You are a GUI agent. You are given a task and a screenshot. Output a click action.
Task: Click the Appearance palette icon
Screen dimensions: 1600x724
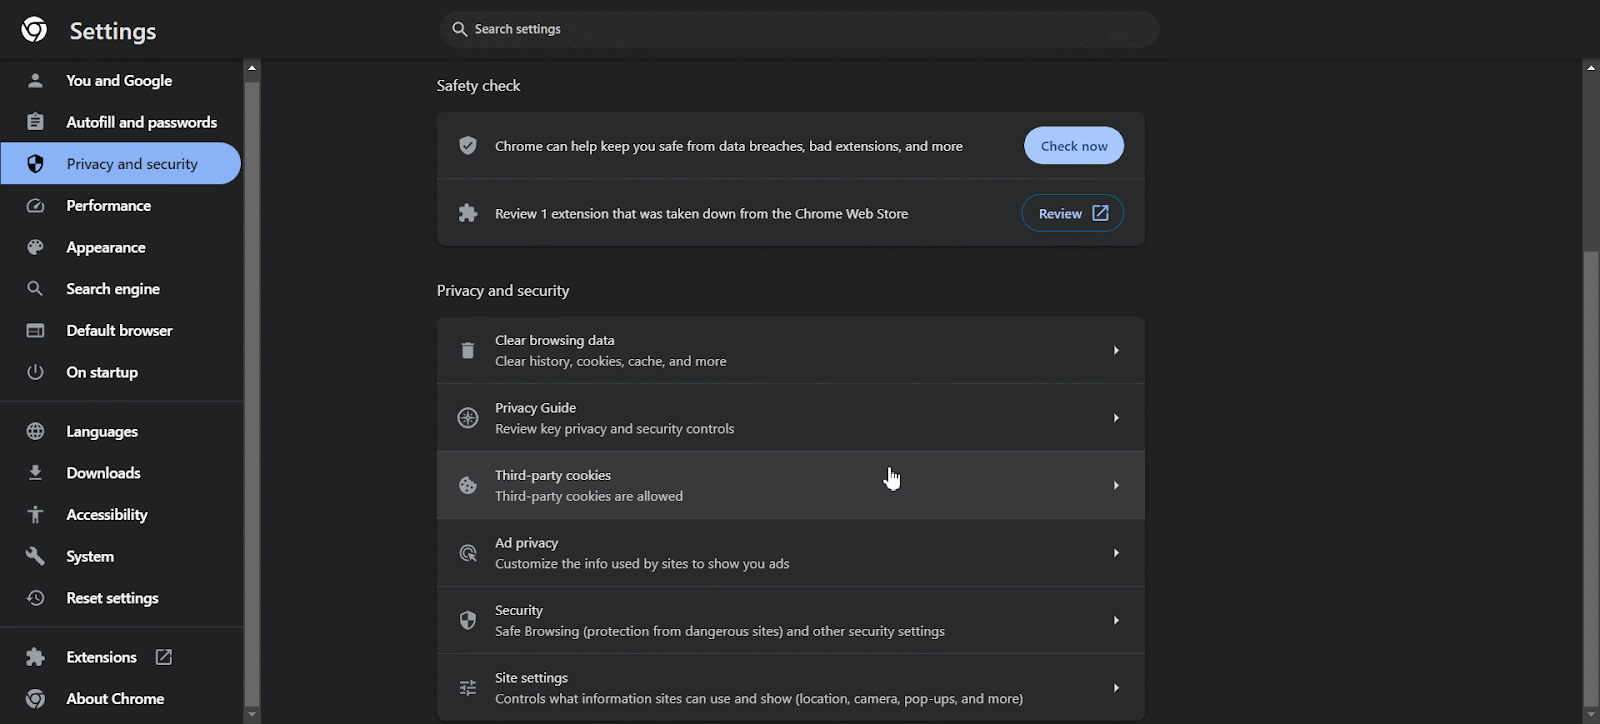[35, 247]
